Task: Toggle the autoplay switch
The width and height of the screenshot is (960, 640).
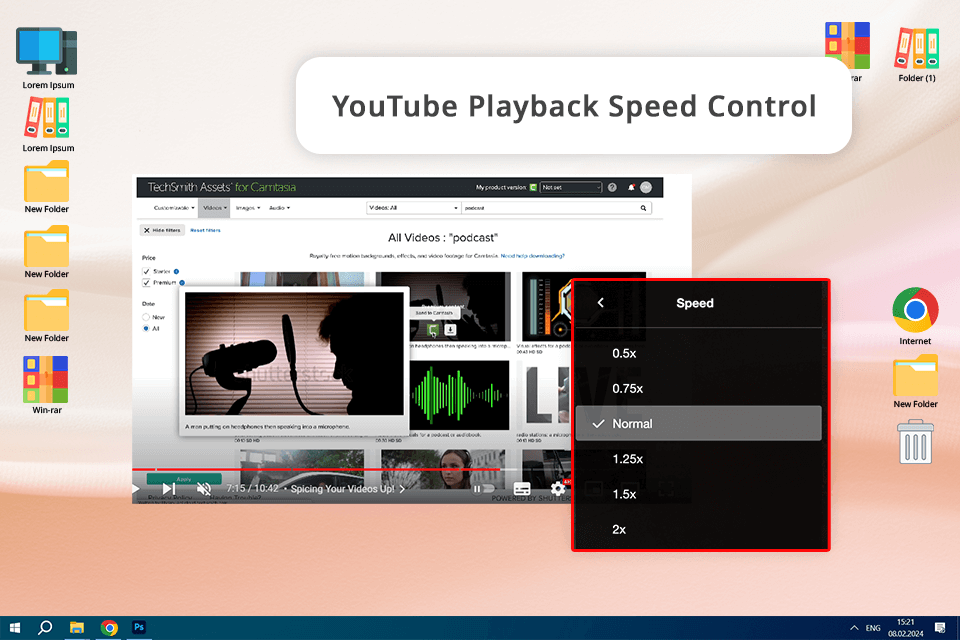Action: pos(483,489)
